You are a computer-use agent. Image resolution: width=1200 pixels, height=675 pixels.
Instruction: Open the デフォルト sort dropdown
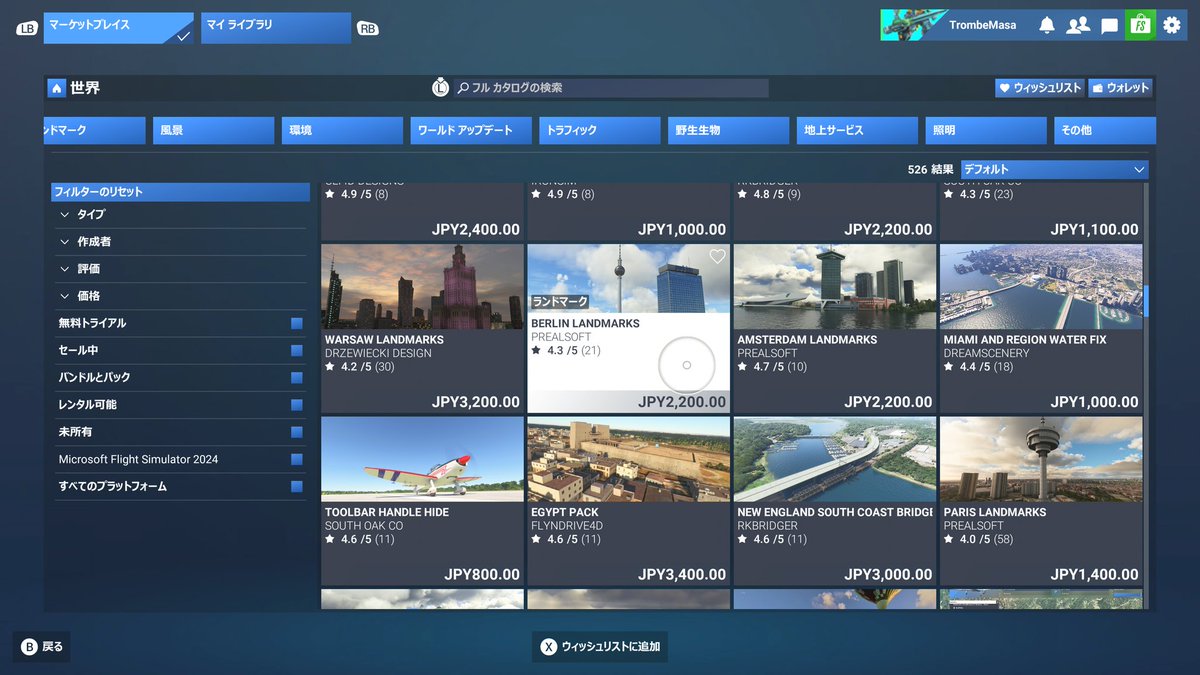click(x=1054, y=170)
